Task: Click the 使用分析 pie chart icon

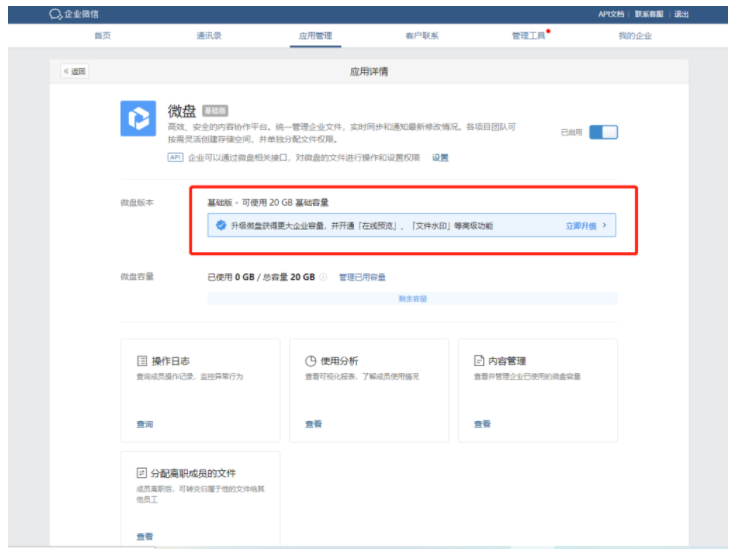Action: pos(311,361)
